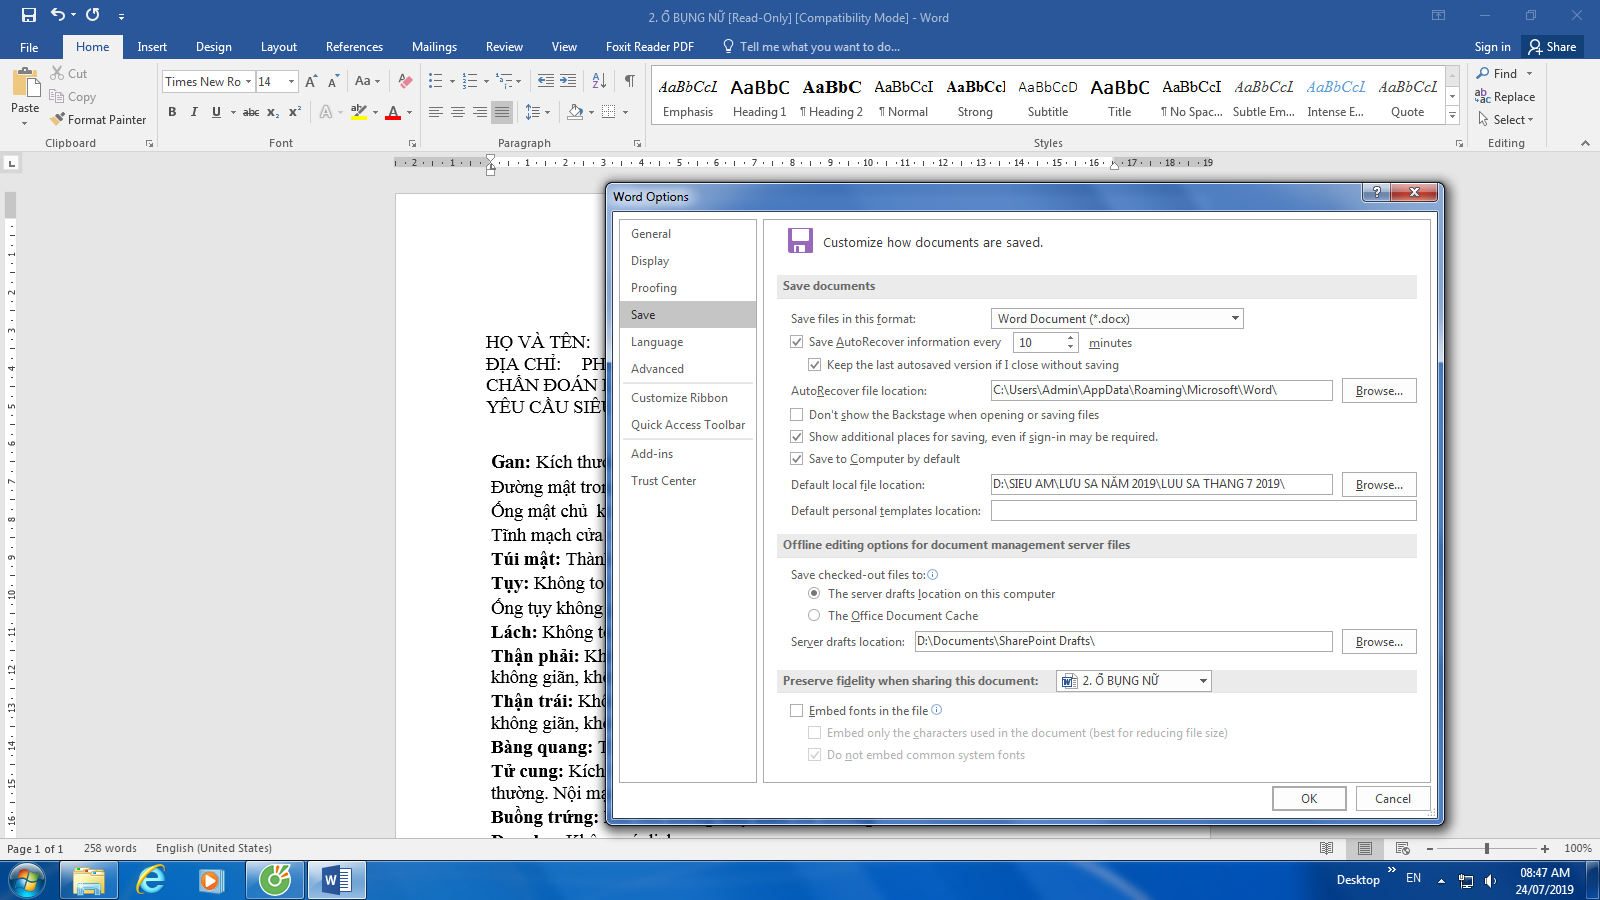Expand the Preserve fidelity document dropdown
The width and height of the screenshot is (1600, 900).
pos(1203,681)
